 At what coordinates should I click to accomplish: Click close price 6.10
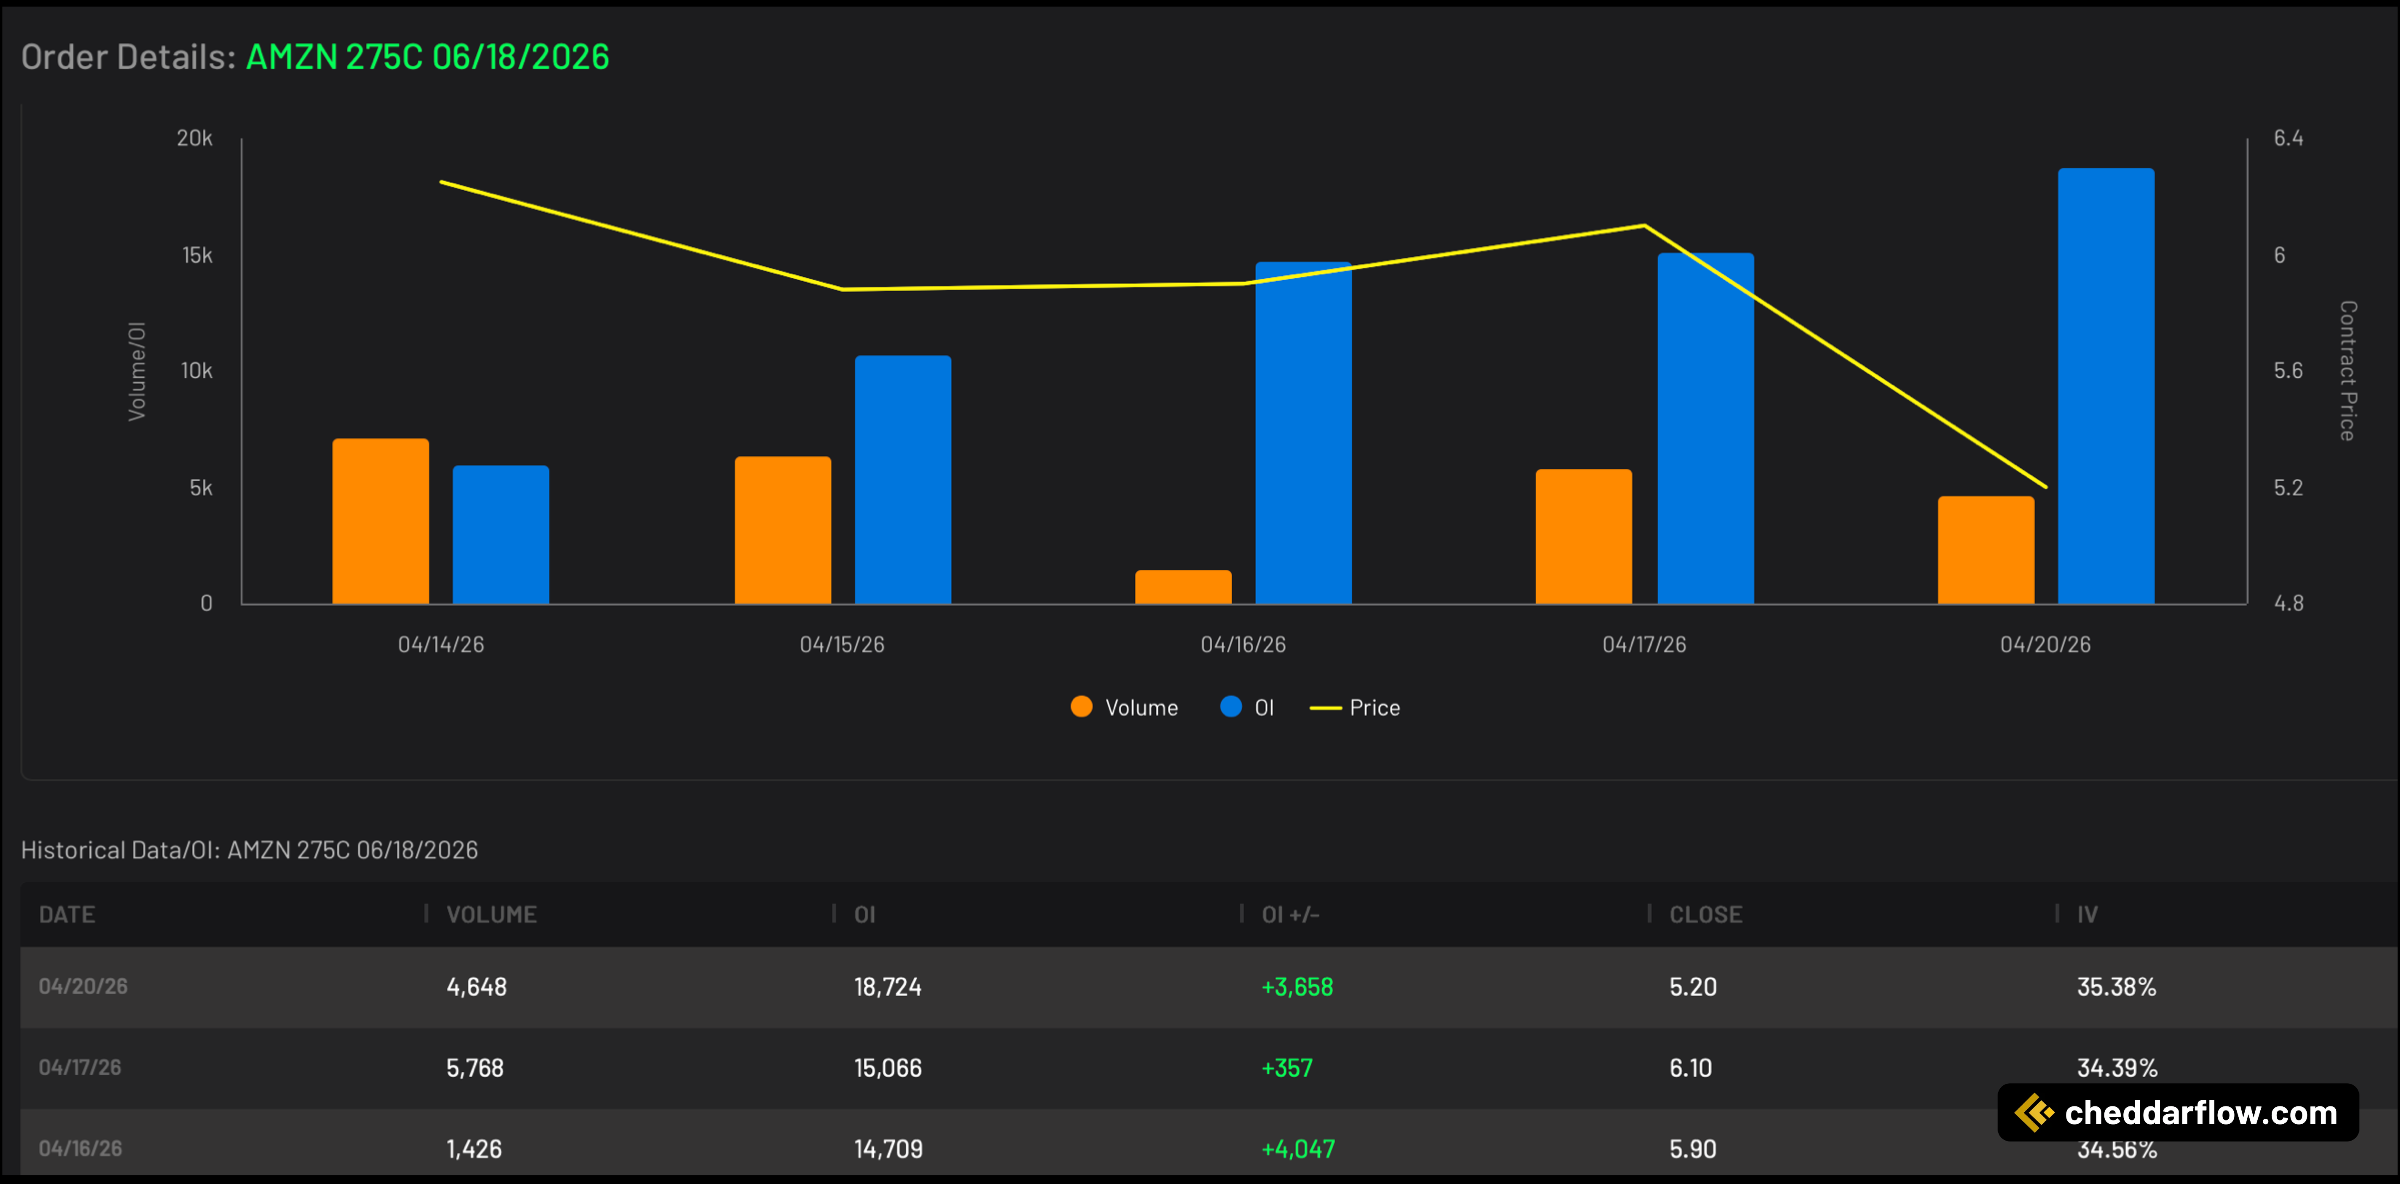(x=1691, y=1068)
